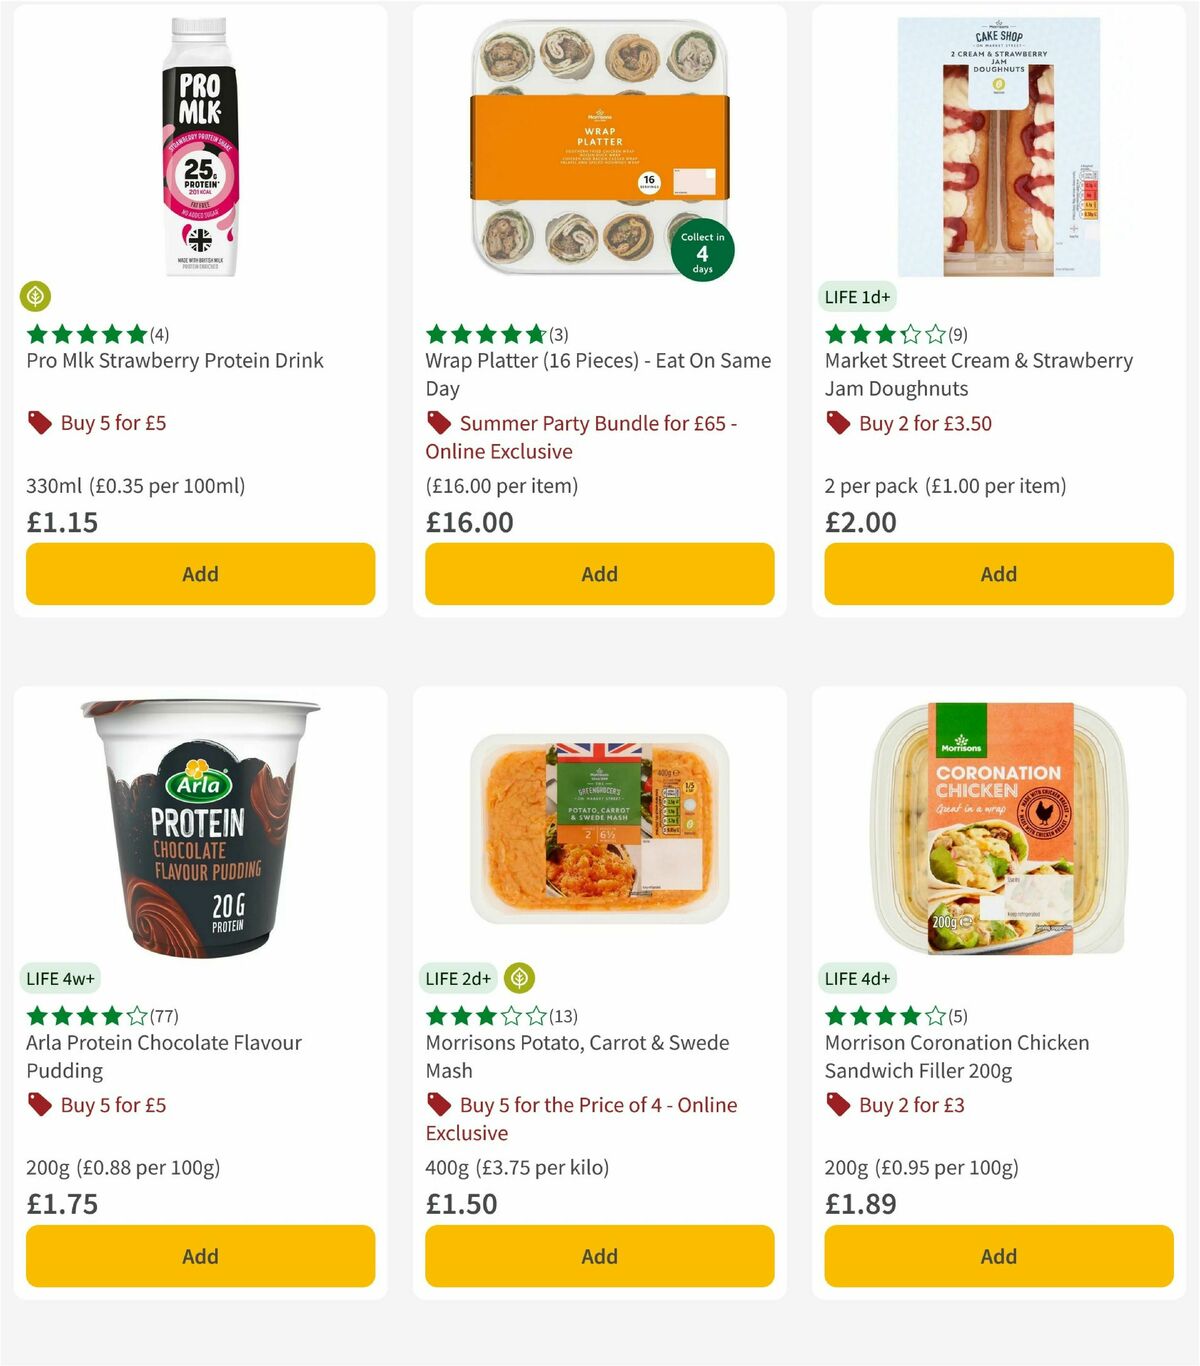This screenshot has height=1366, width=1200.
Task: Add the Wrap Platter to basket
Action: (598, 573)
